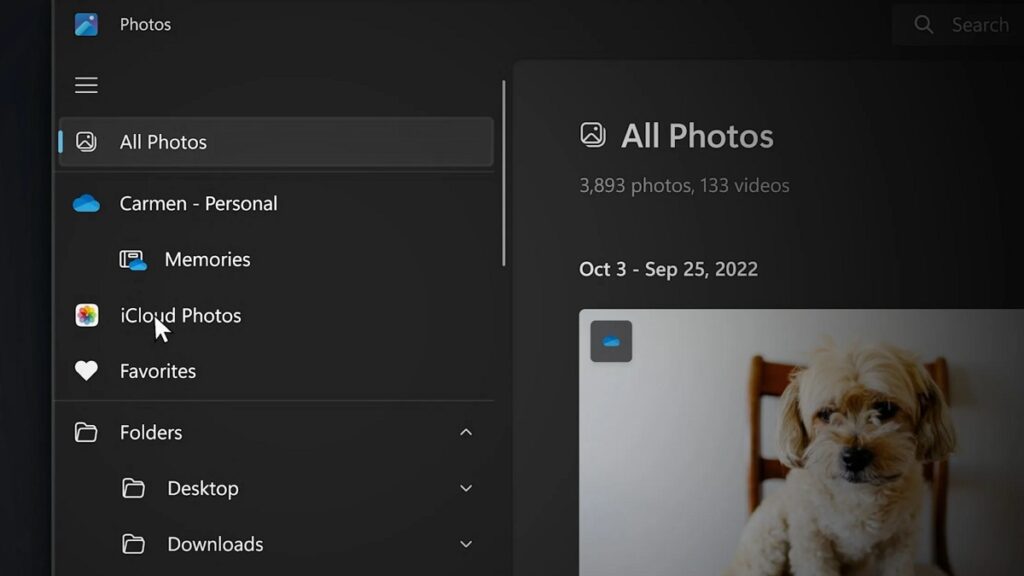This screenshot has width=1024, height=576.
Task: Click the sidebar vertical scrollbar
Action: (x=504, y=173)
